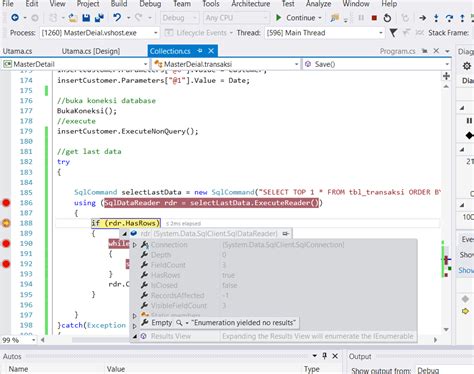
Task: Click the magnifier visualizer next to Empty
Action: point(179,323)
